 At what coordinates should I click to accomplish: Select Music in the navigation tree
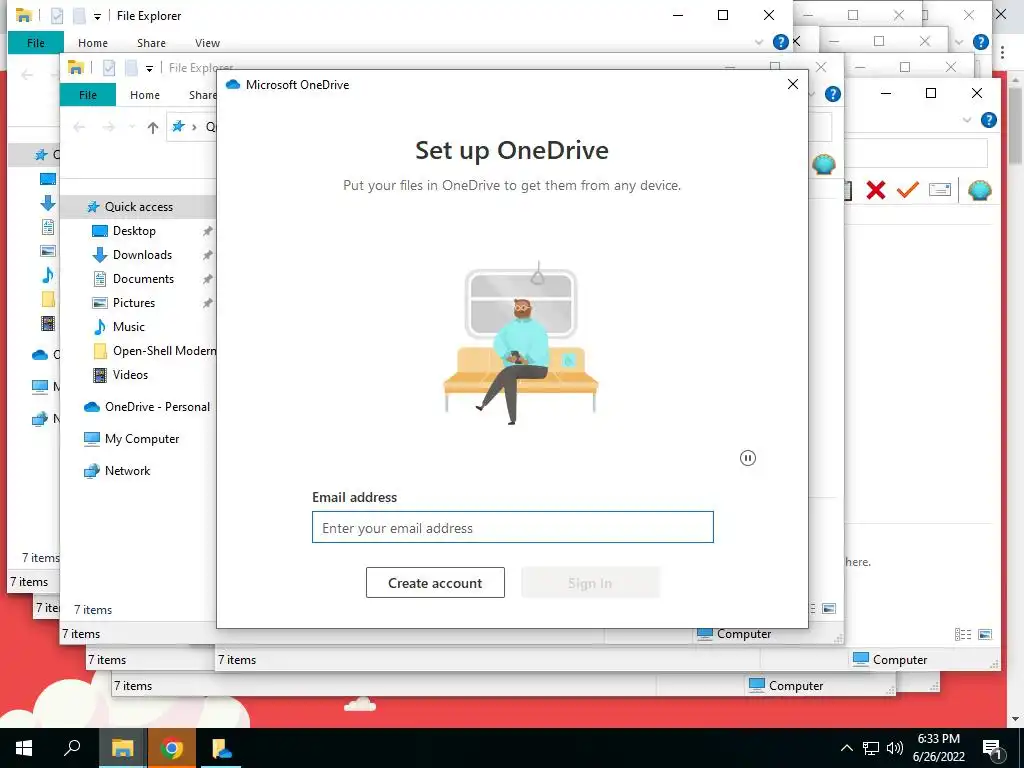[129, 327]
